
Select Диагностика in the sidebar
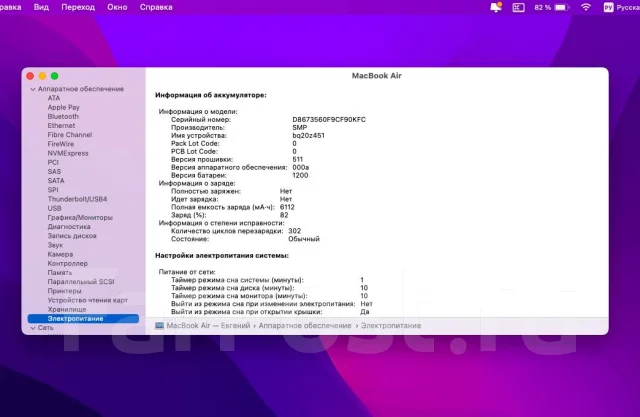[x=69, y=227]
